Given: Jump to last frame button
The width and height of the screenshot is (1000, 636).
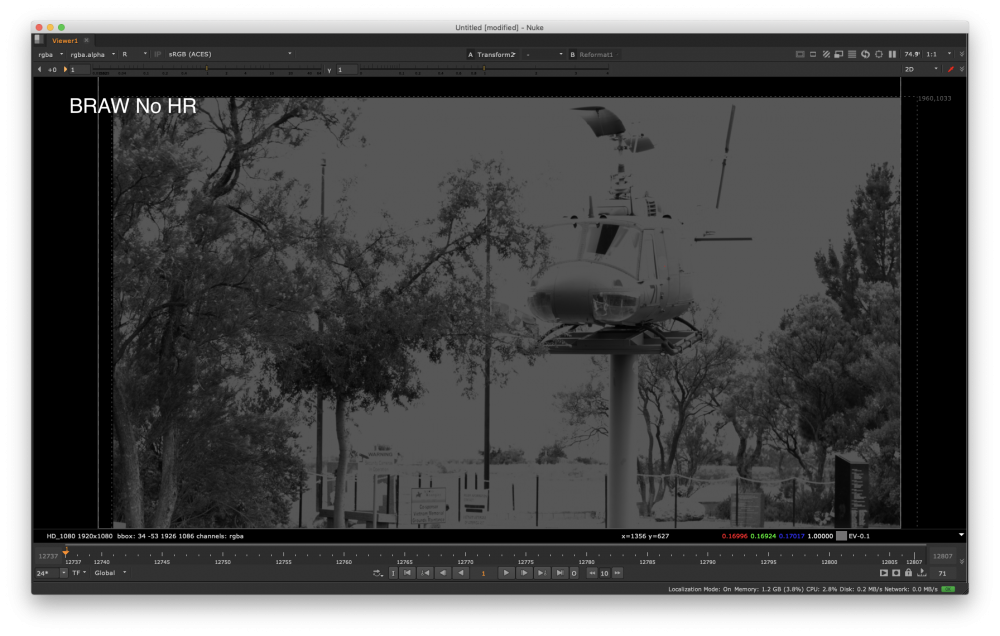Looking at the screenshot, I should [560, 573].
